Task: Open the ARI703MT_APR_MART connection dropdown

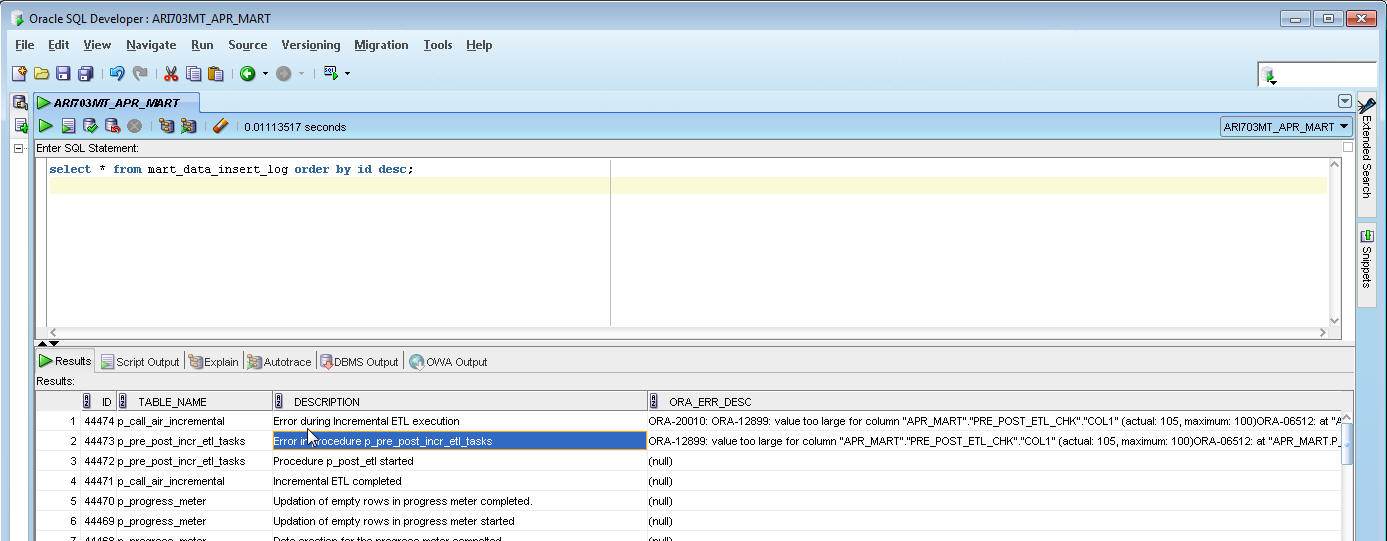Action: pos(1286,127)
